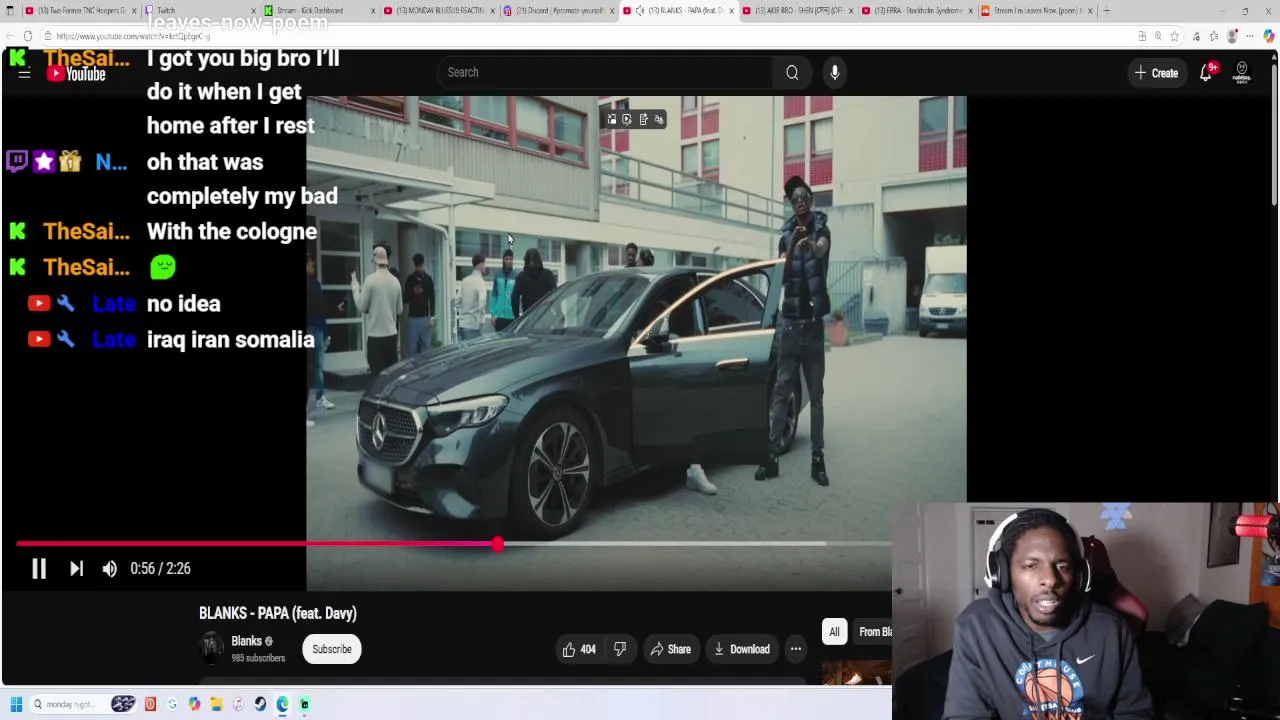Click chat message 'no idea'
1280x720 pixels.
183,304
